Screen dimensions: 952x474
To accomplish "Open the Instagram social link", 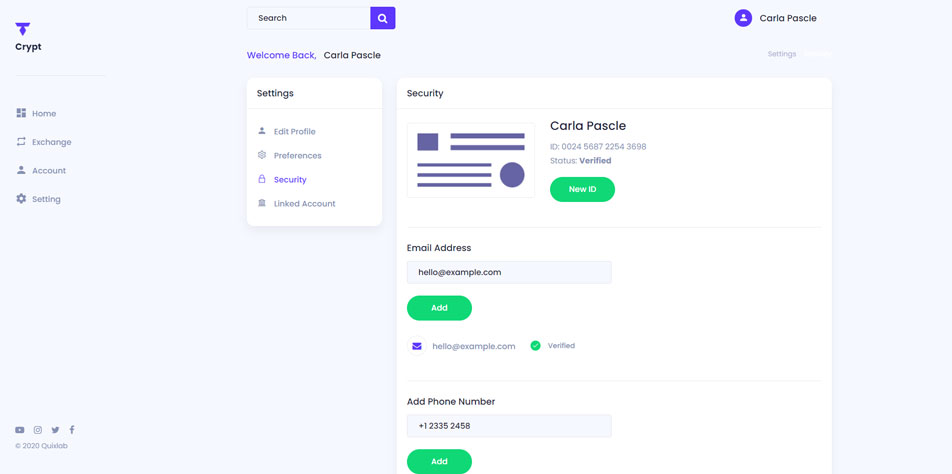I will click(x=38, y=430).
